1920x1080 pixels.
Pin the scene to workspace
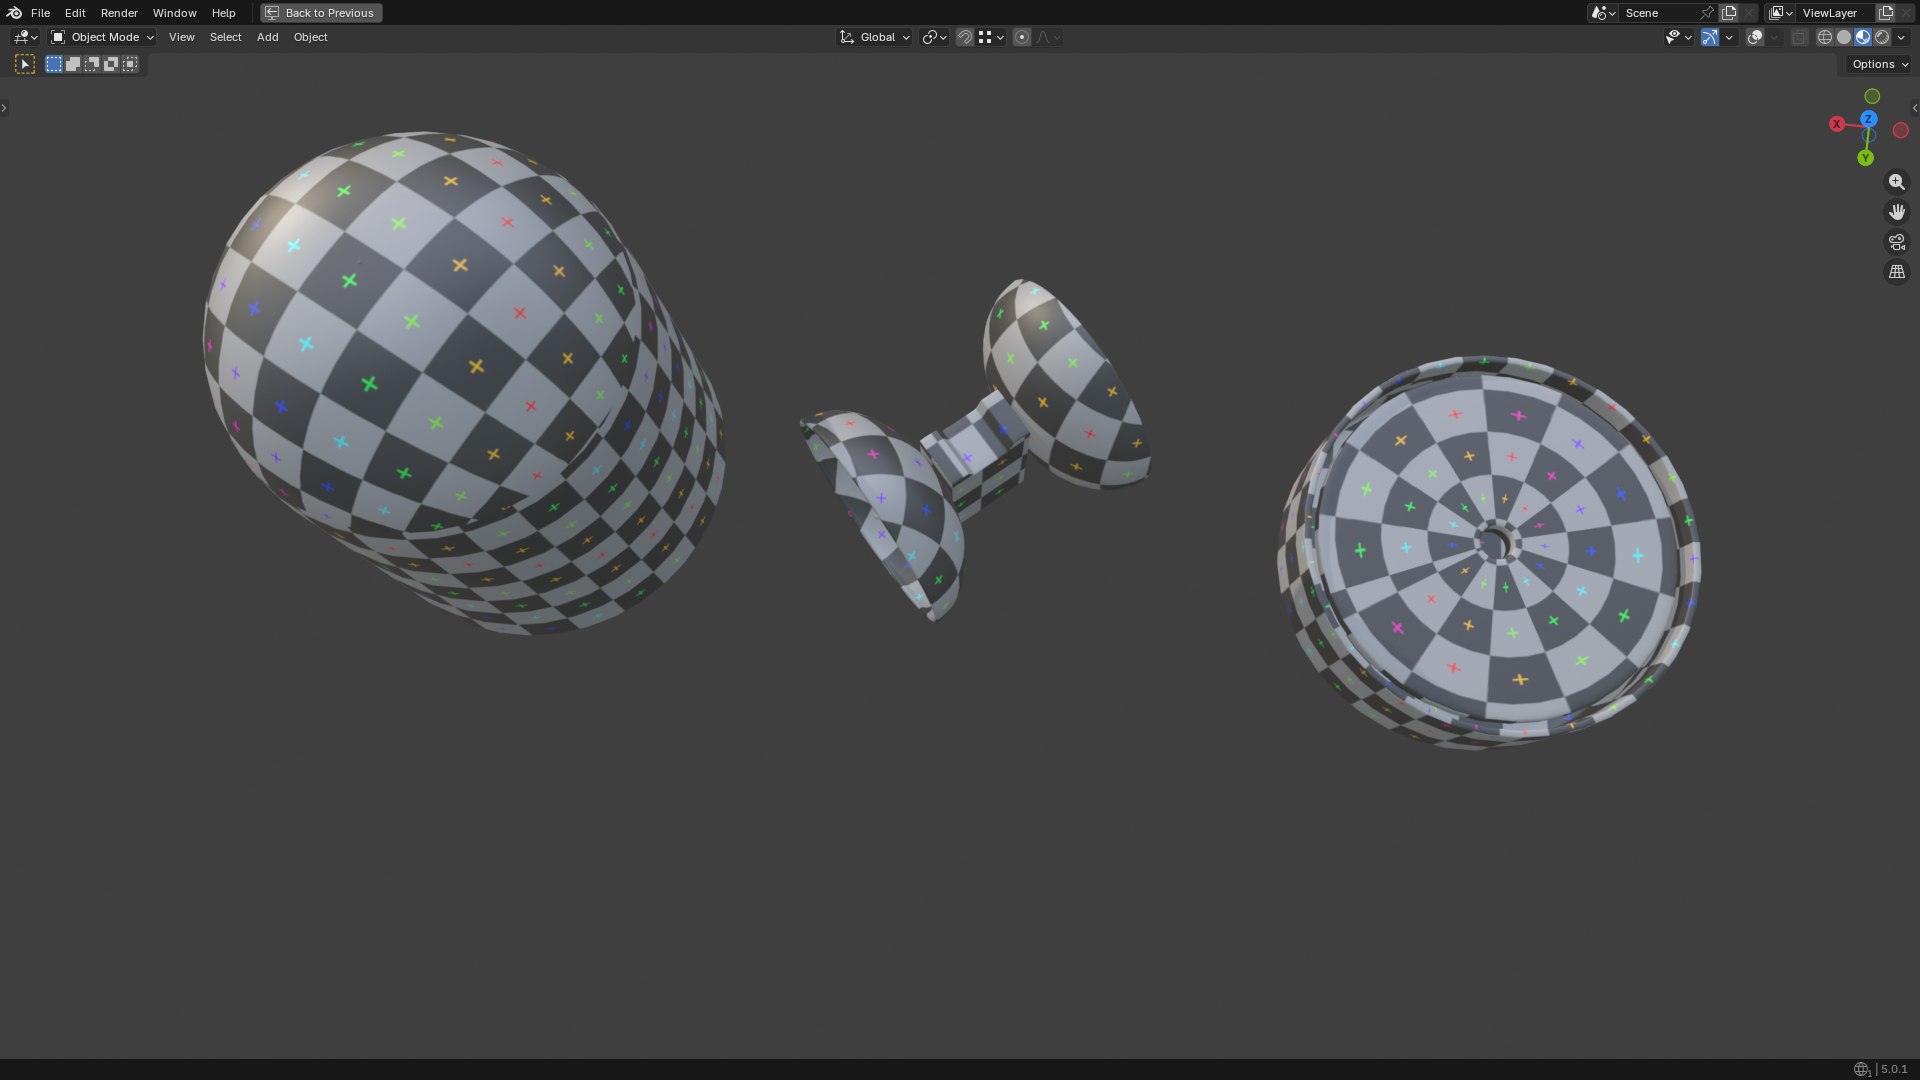point(1707,13)
